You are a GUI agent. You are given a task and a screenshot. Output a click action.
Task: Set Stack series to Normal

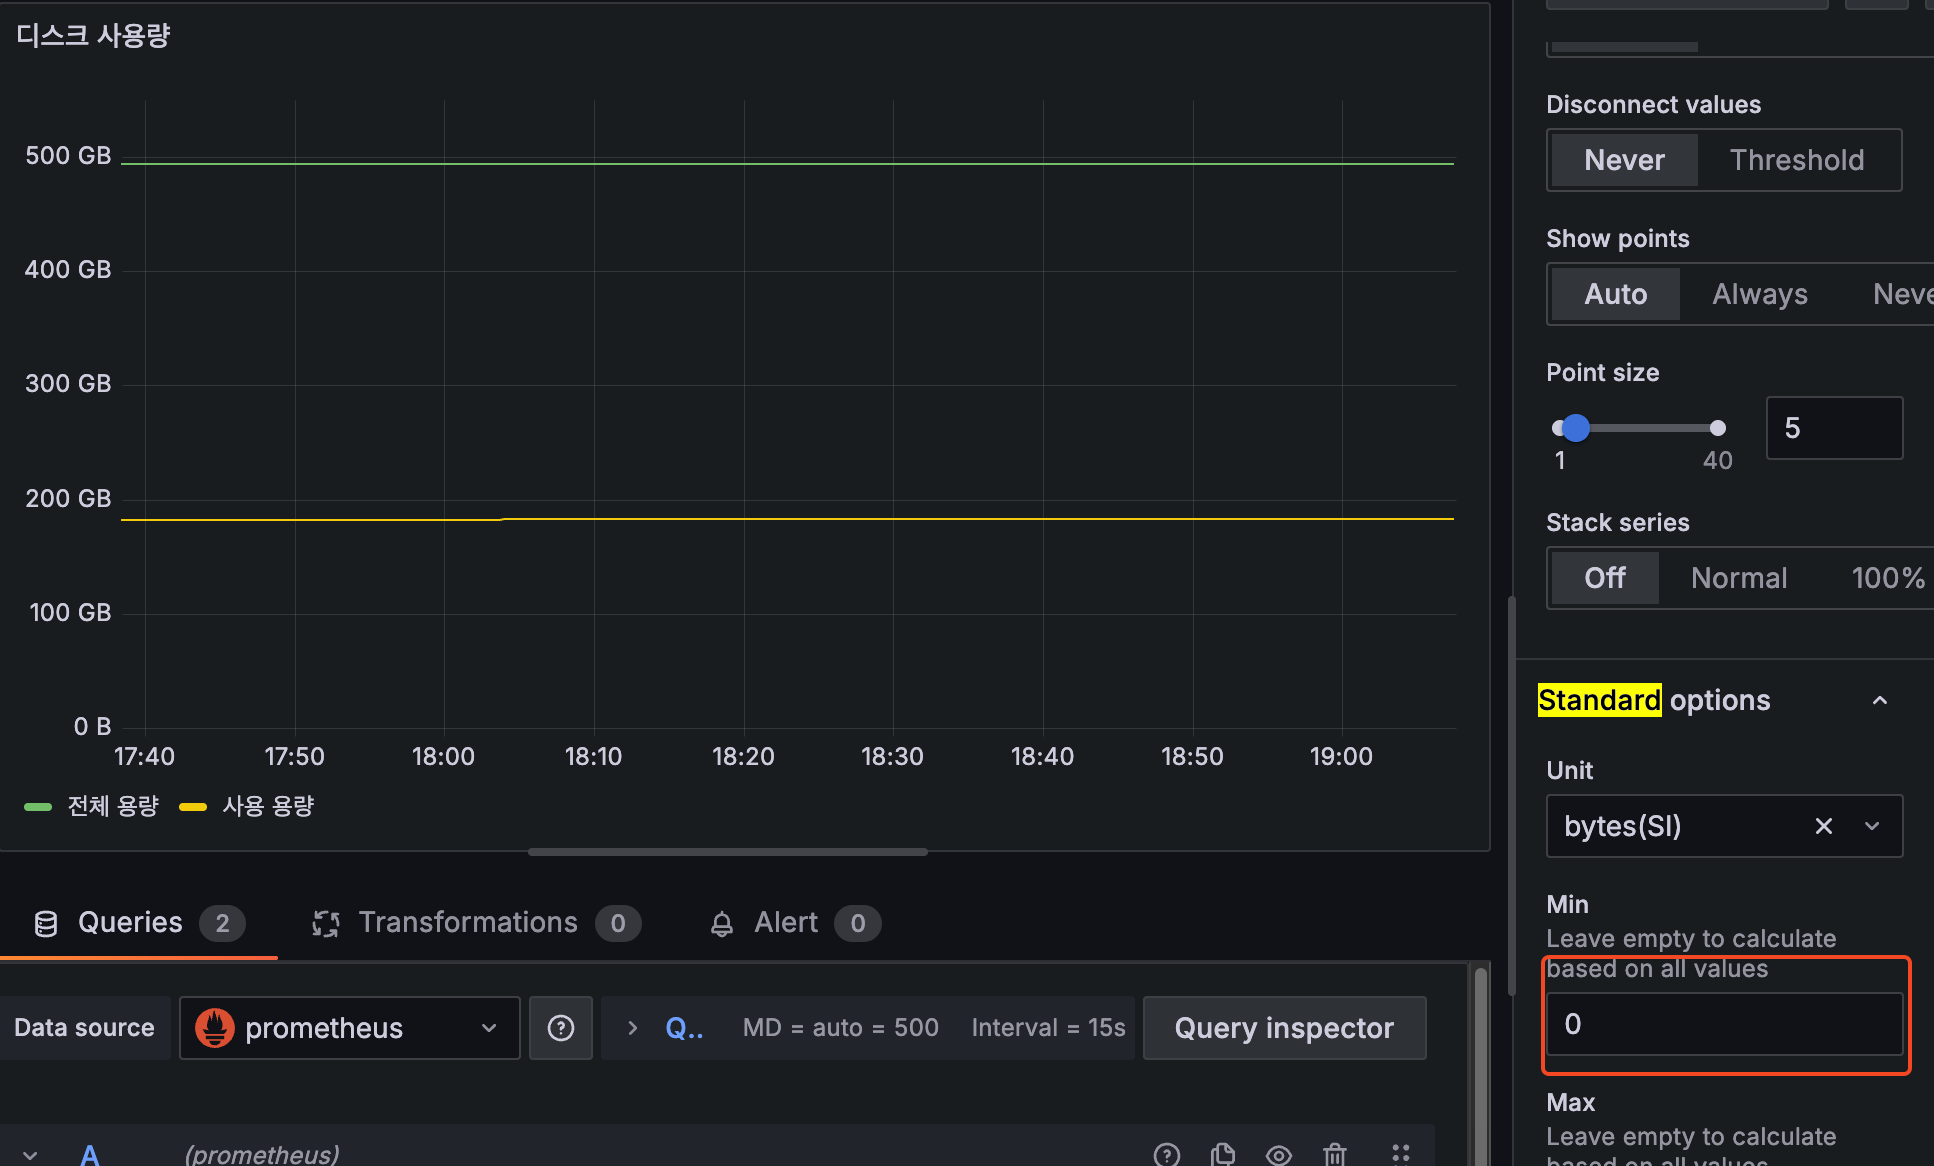click(1738, 578)
